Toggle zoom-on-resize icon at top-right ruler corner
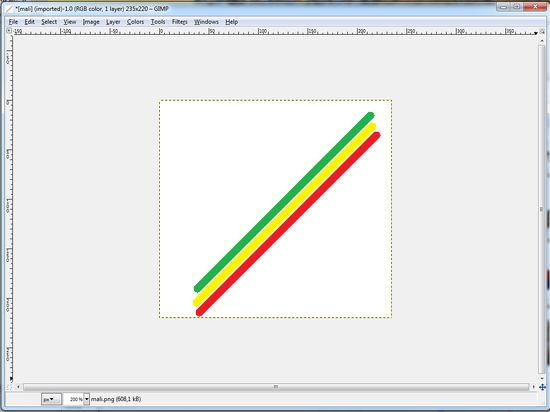Image resolution: width=550 pixels, height=412 pixels. click(x=542, y=31)
